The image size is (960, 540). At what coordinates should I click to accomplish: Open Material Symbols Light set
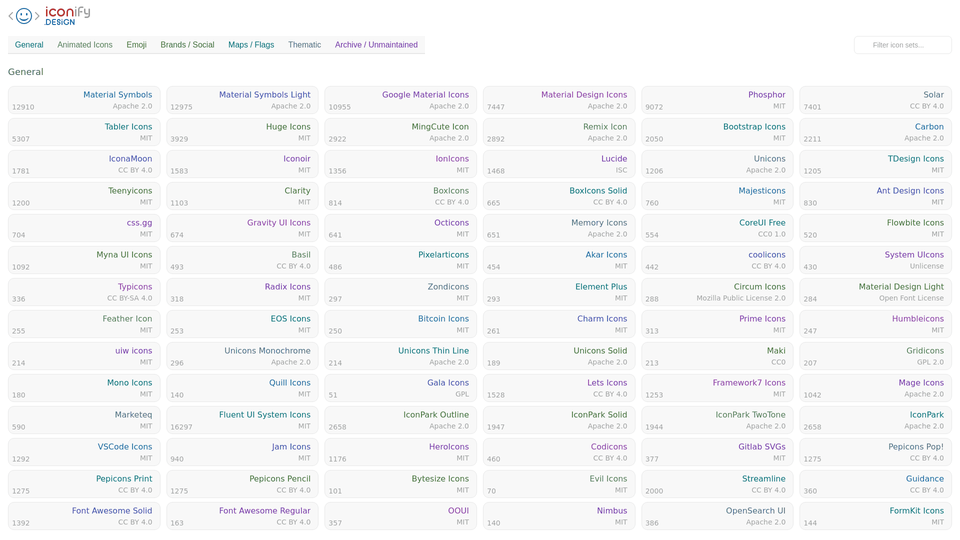pos(242,100)
